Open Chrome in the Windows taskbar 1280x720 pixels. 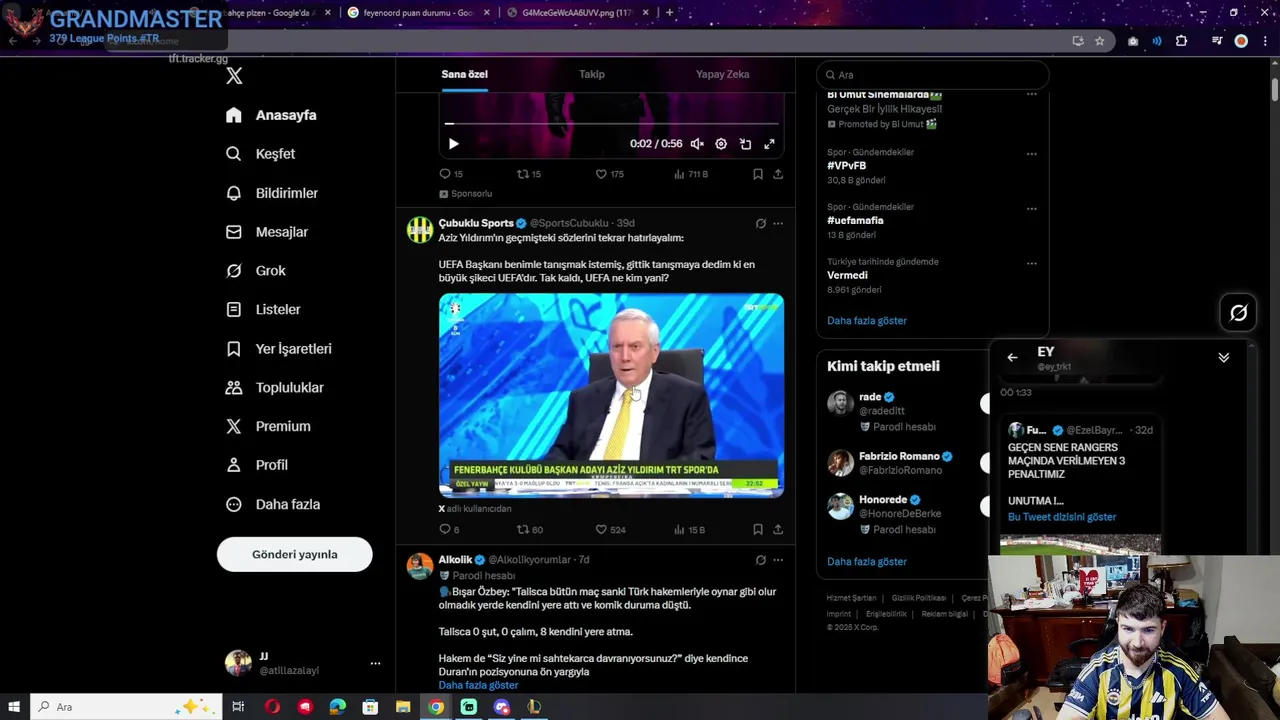[436, 707]
